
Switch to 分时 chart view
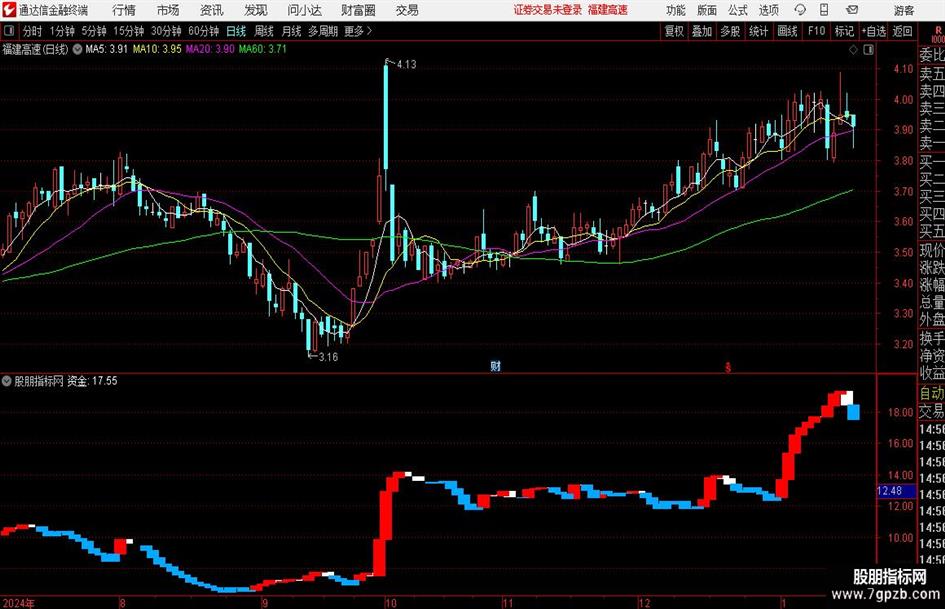click(32, 31)
